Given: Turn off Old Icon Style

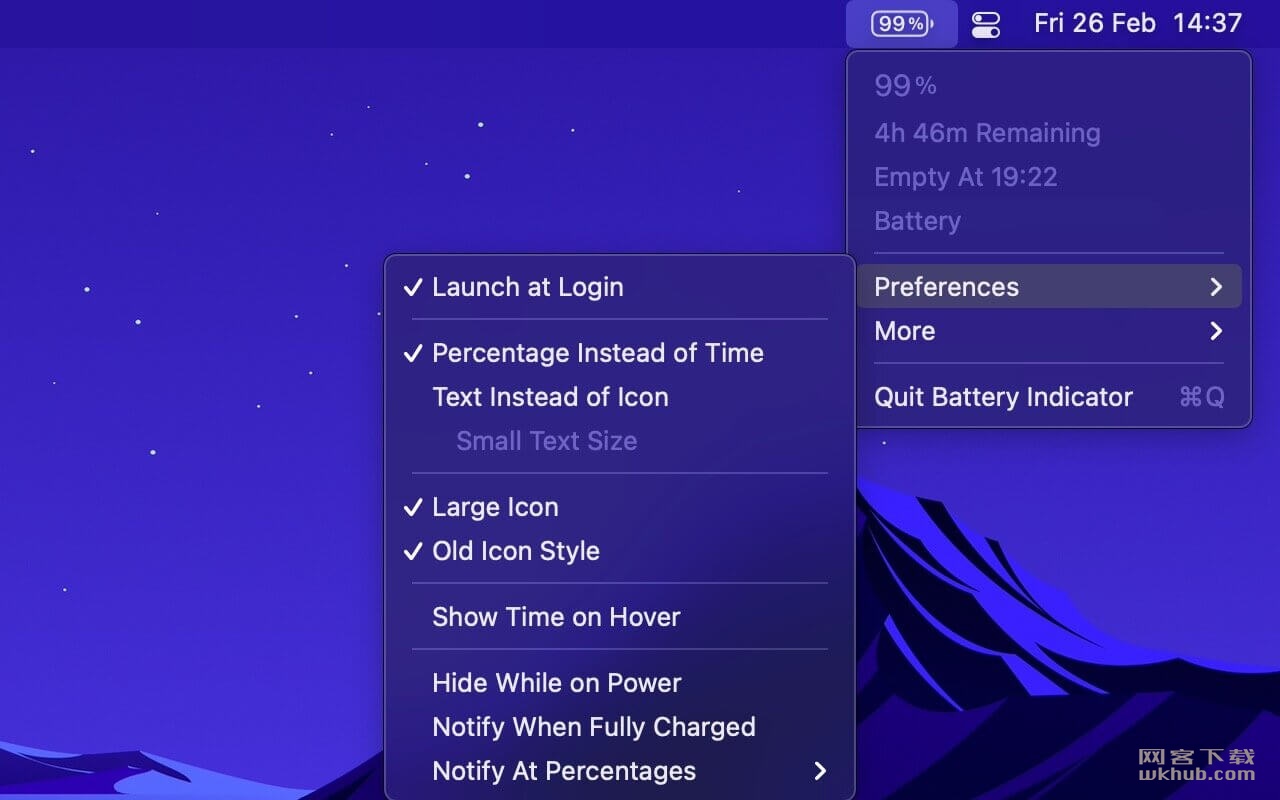Looking at the screenshot, I should point(619,551).
